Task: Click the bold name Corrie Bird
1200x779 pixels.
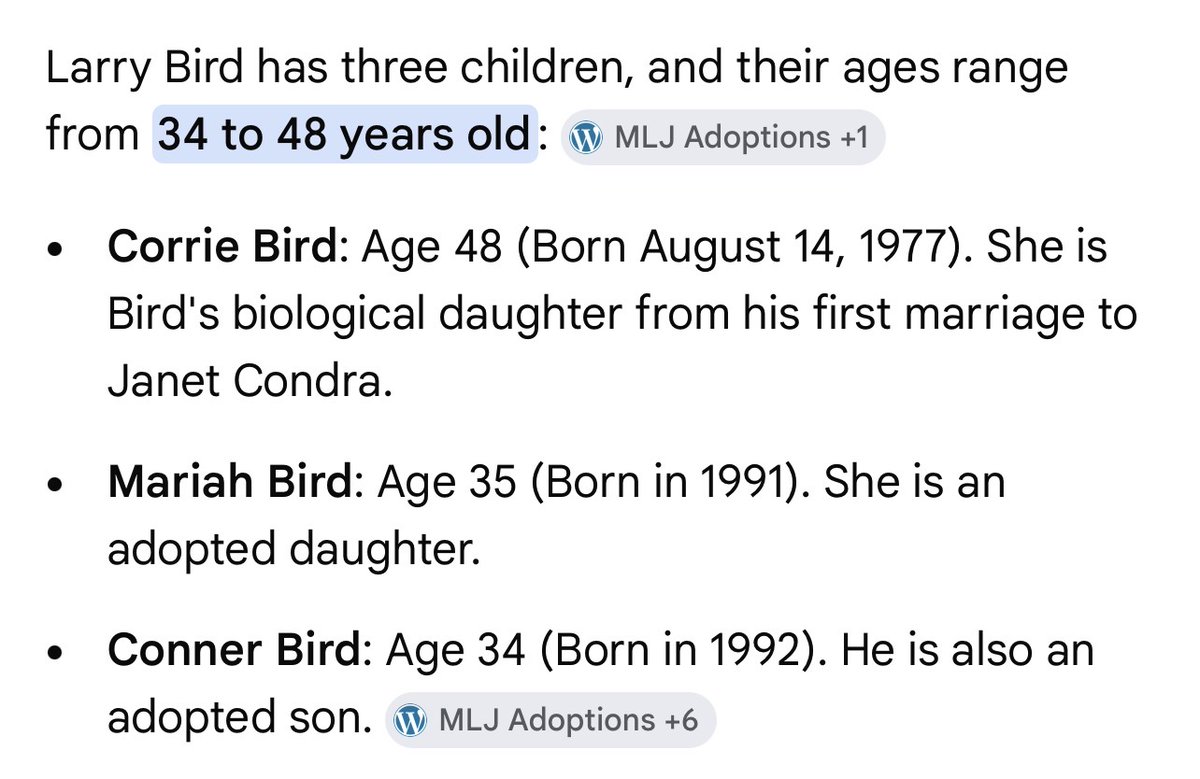Action: click(224, 248)
